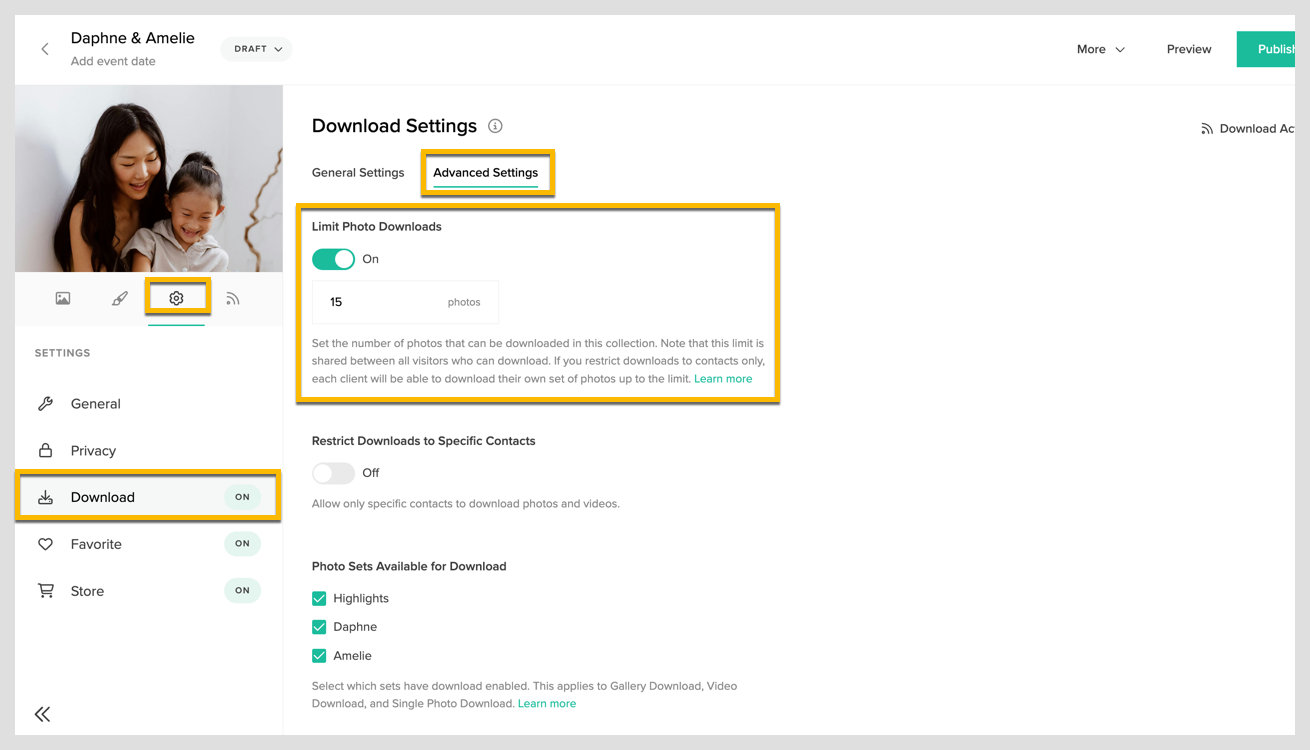
Task: Collapse the sidebar with the double chevron
Action: coord(42,714)
